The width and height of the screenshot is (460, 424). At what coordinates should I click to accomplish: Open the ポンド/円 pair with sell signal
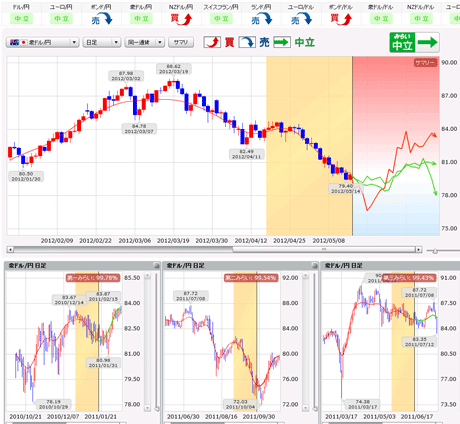tap(101, 14)
